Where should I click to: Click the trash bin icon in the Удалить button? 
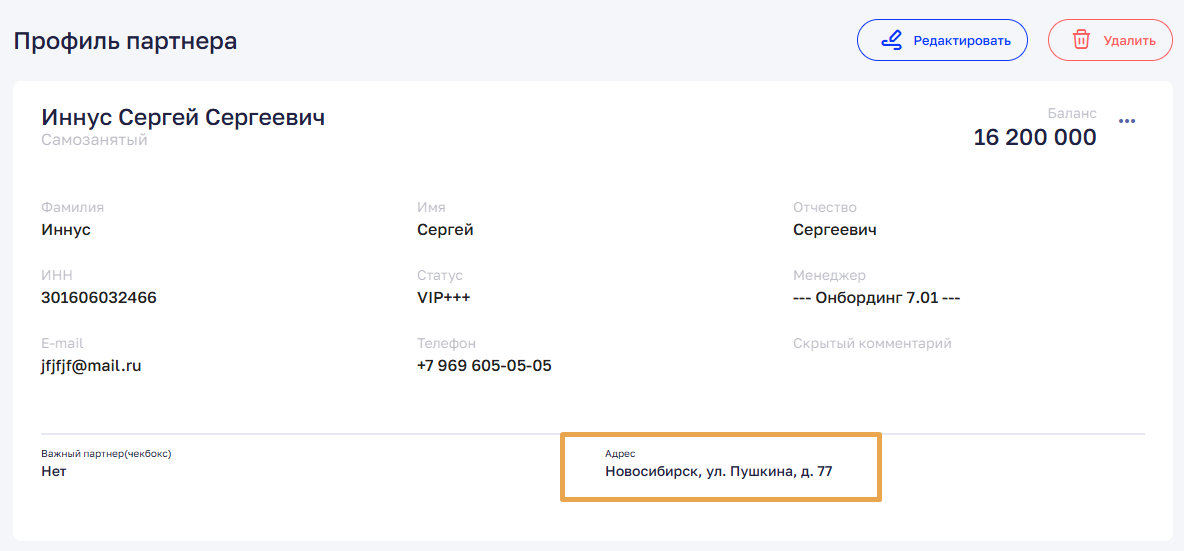click(x=1081, y=41)
